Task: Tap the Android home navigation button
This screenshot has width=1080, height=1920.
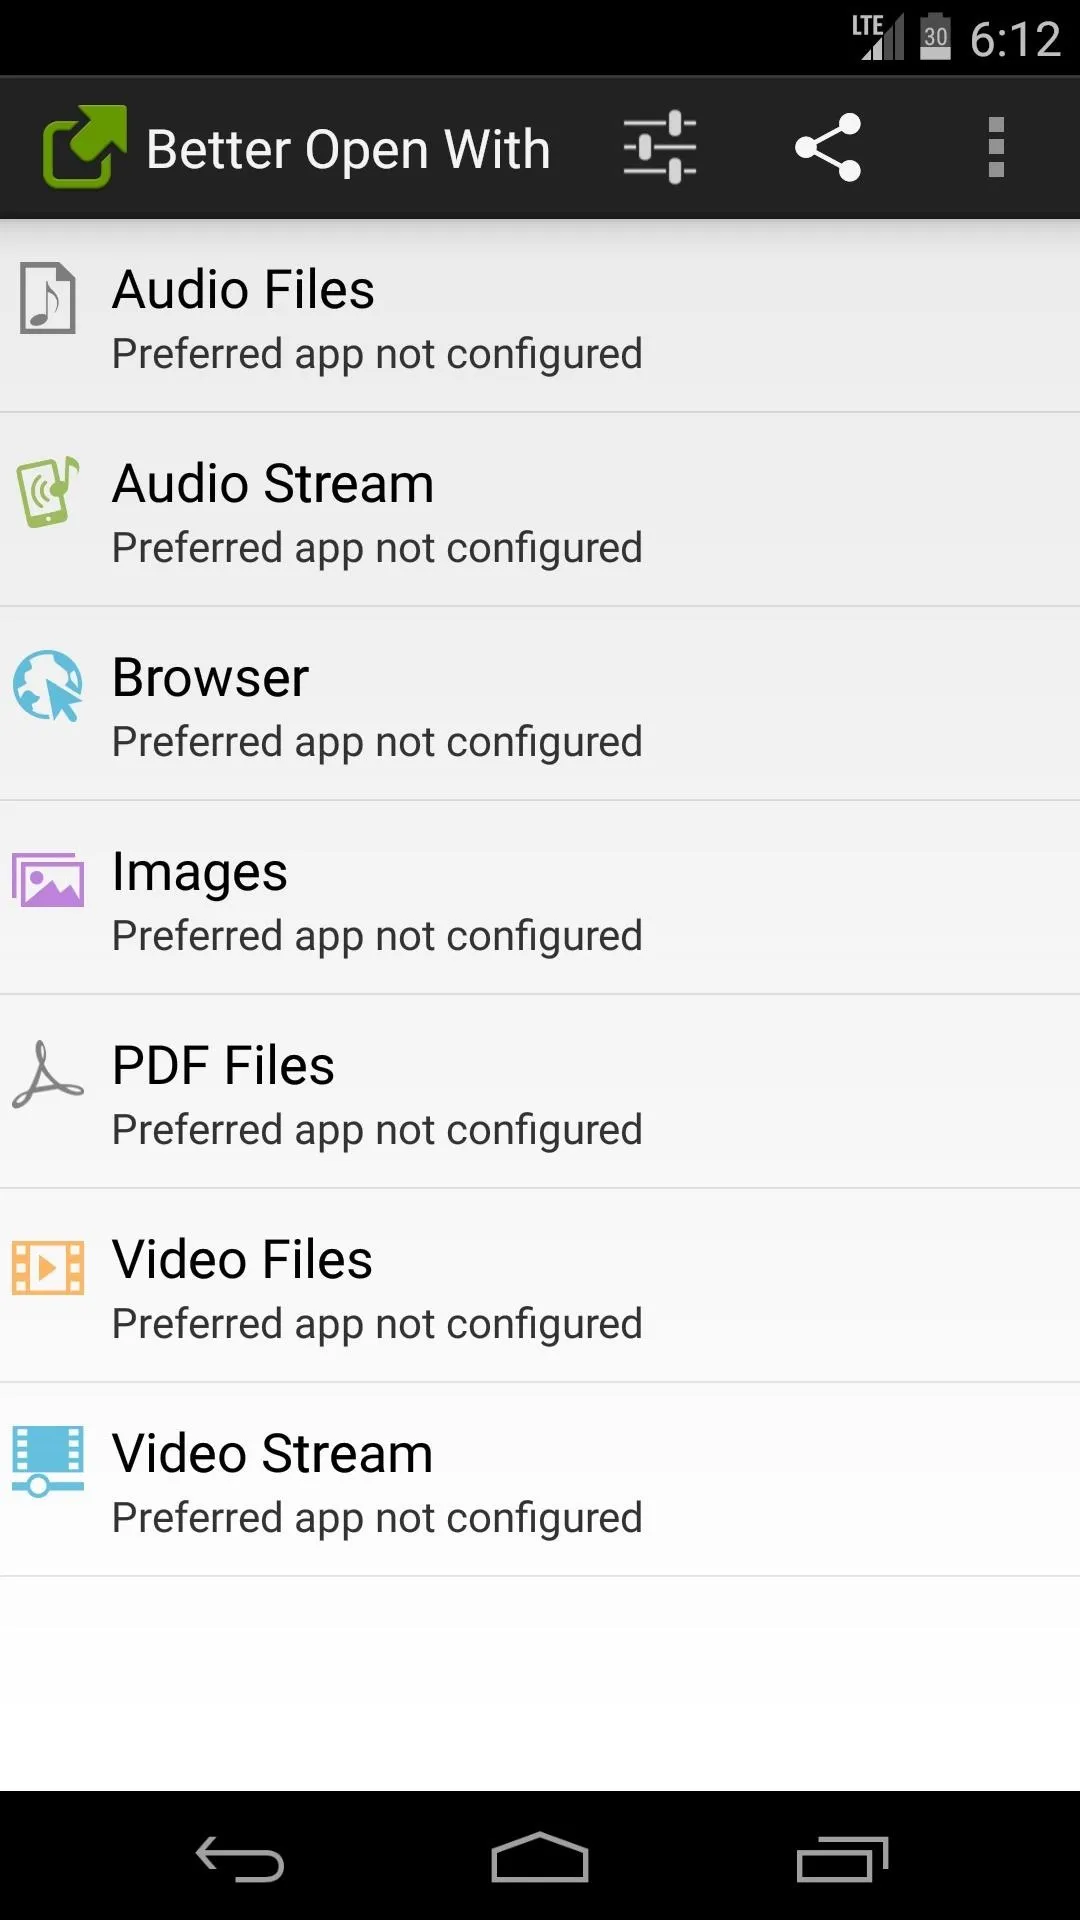Action: (540, 1858)
